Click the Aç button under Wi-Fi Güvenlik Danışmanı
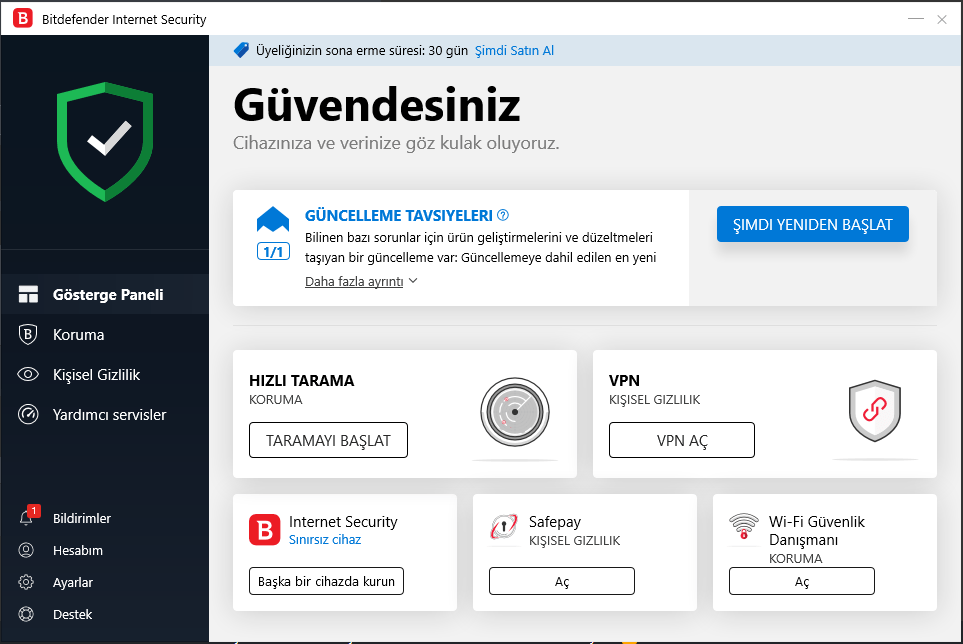Image resolution: width=963 pixels, height=644 pixels. coord(801,581)
